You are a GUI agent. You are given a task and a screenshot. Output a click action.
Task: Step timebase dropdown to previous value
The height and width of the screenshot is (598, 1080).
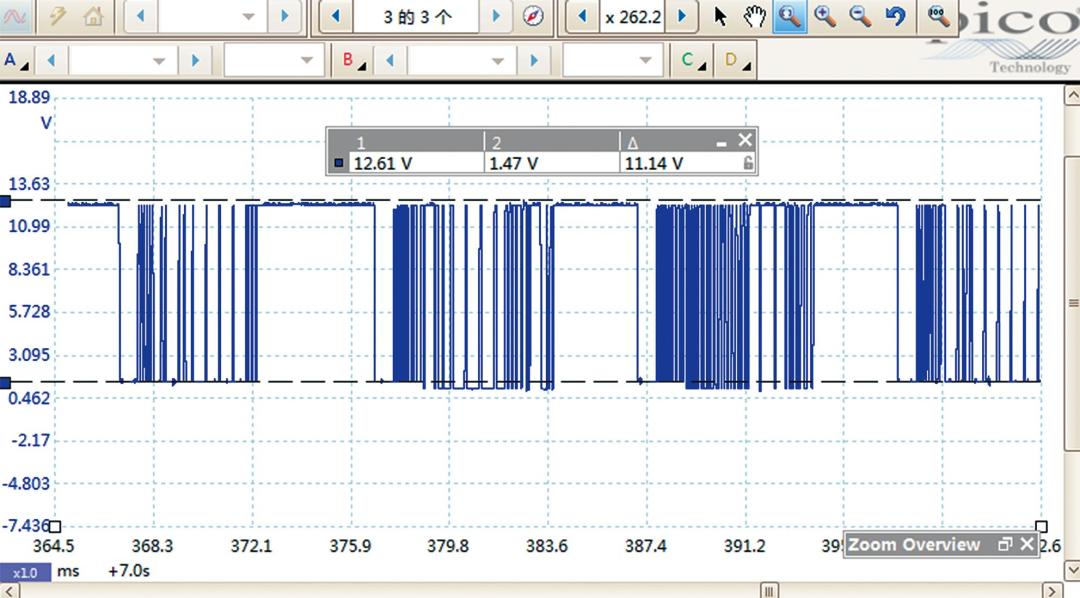(x=141, y=17)
